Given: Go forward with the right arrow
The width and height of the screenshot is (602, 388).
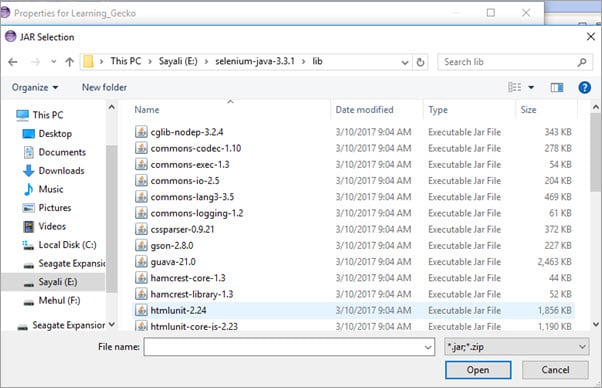Looking at the screenshot, I should tap(35, 62).
